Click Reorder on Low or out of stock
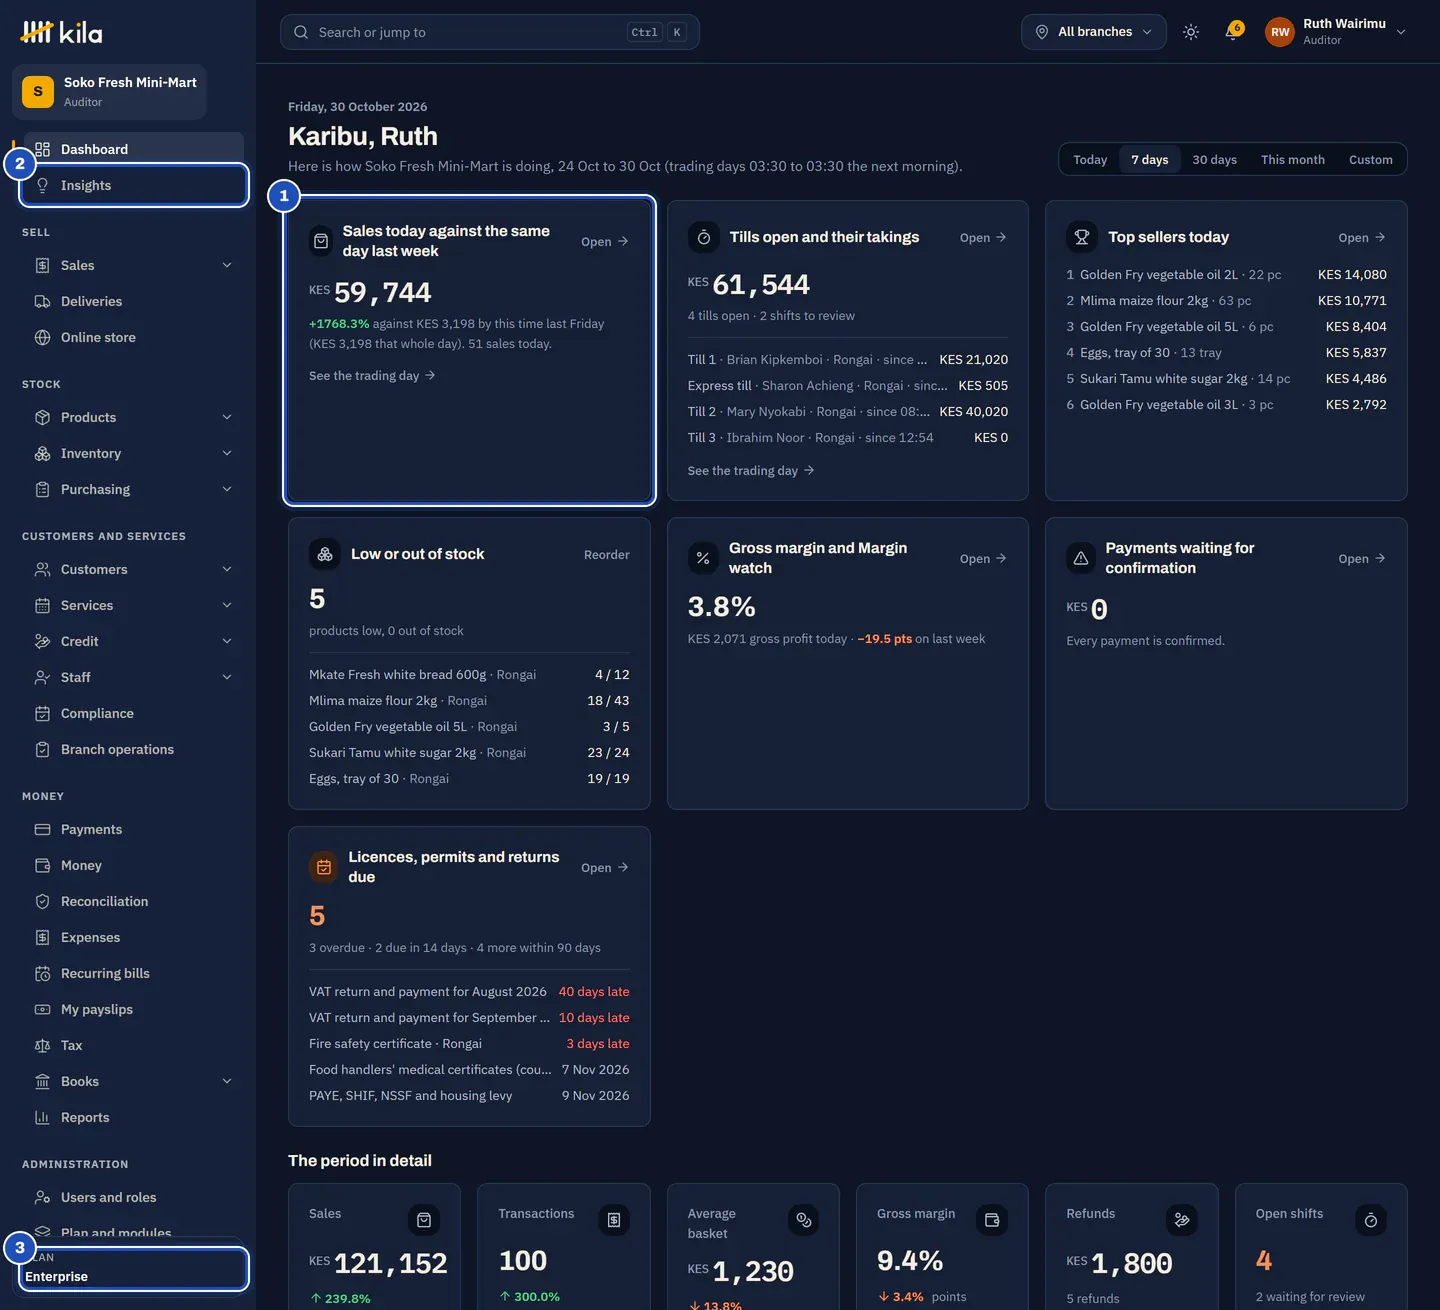The height and width of the screenshot is (1310, 1440). tap(607, 554)
